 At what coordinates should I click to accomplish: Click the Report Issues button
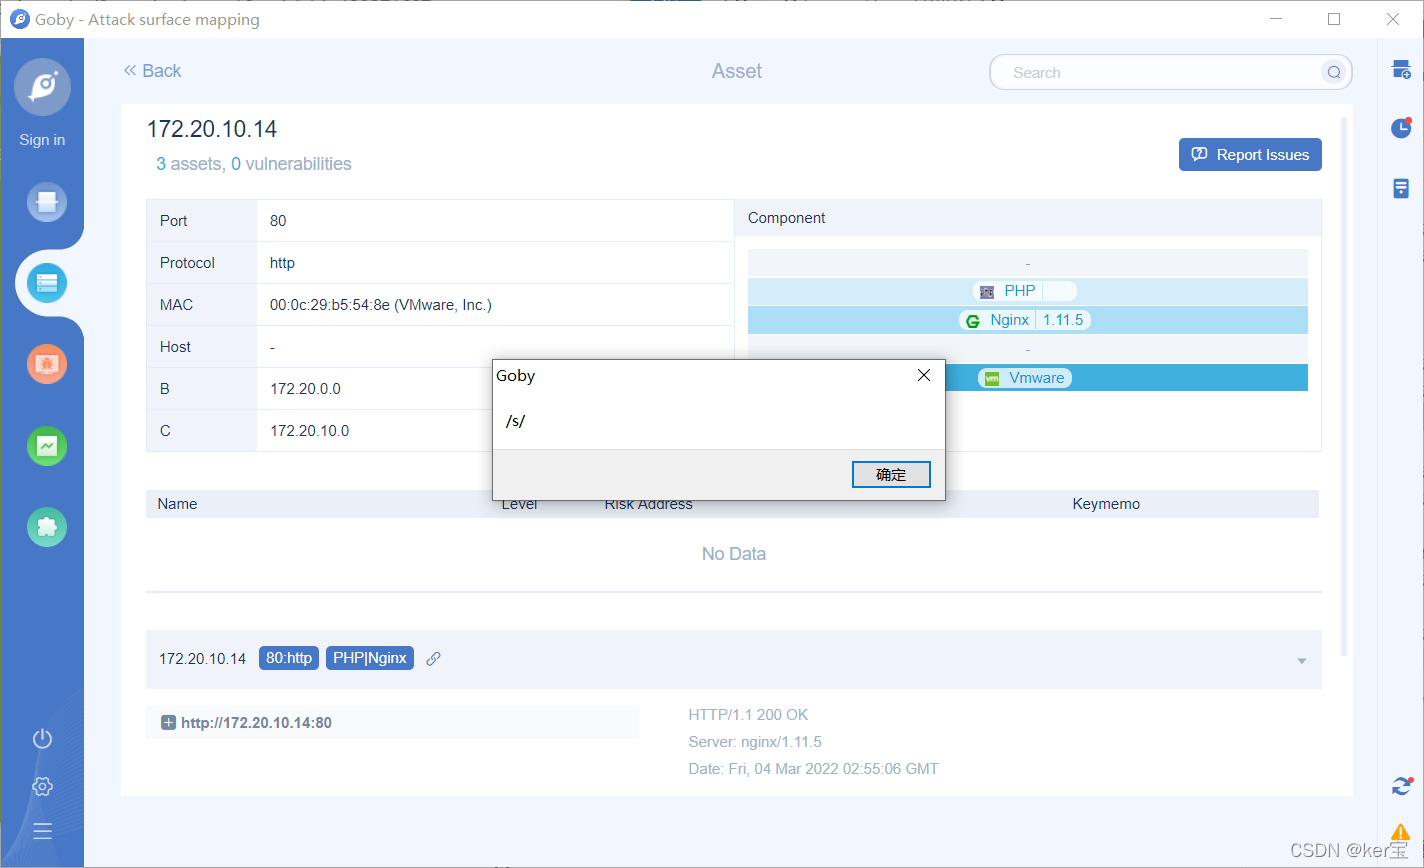[x=1250, y=155]
